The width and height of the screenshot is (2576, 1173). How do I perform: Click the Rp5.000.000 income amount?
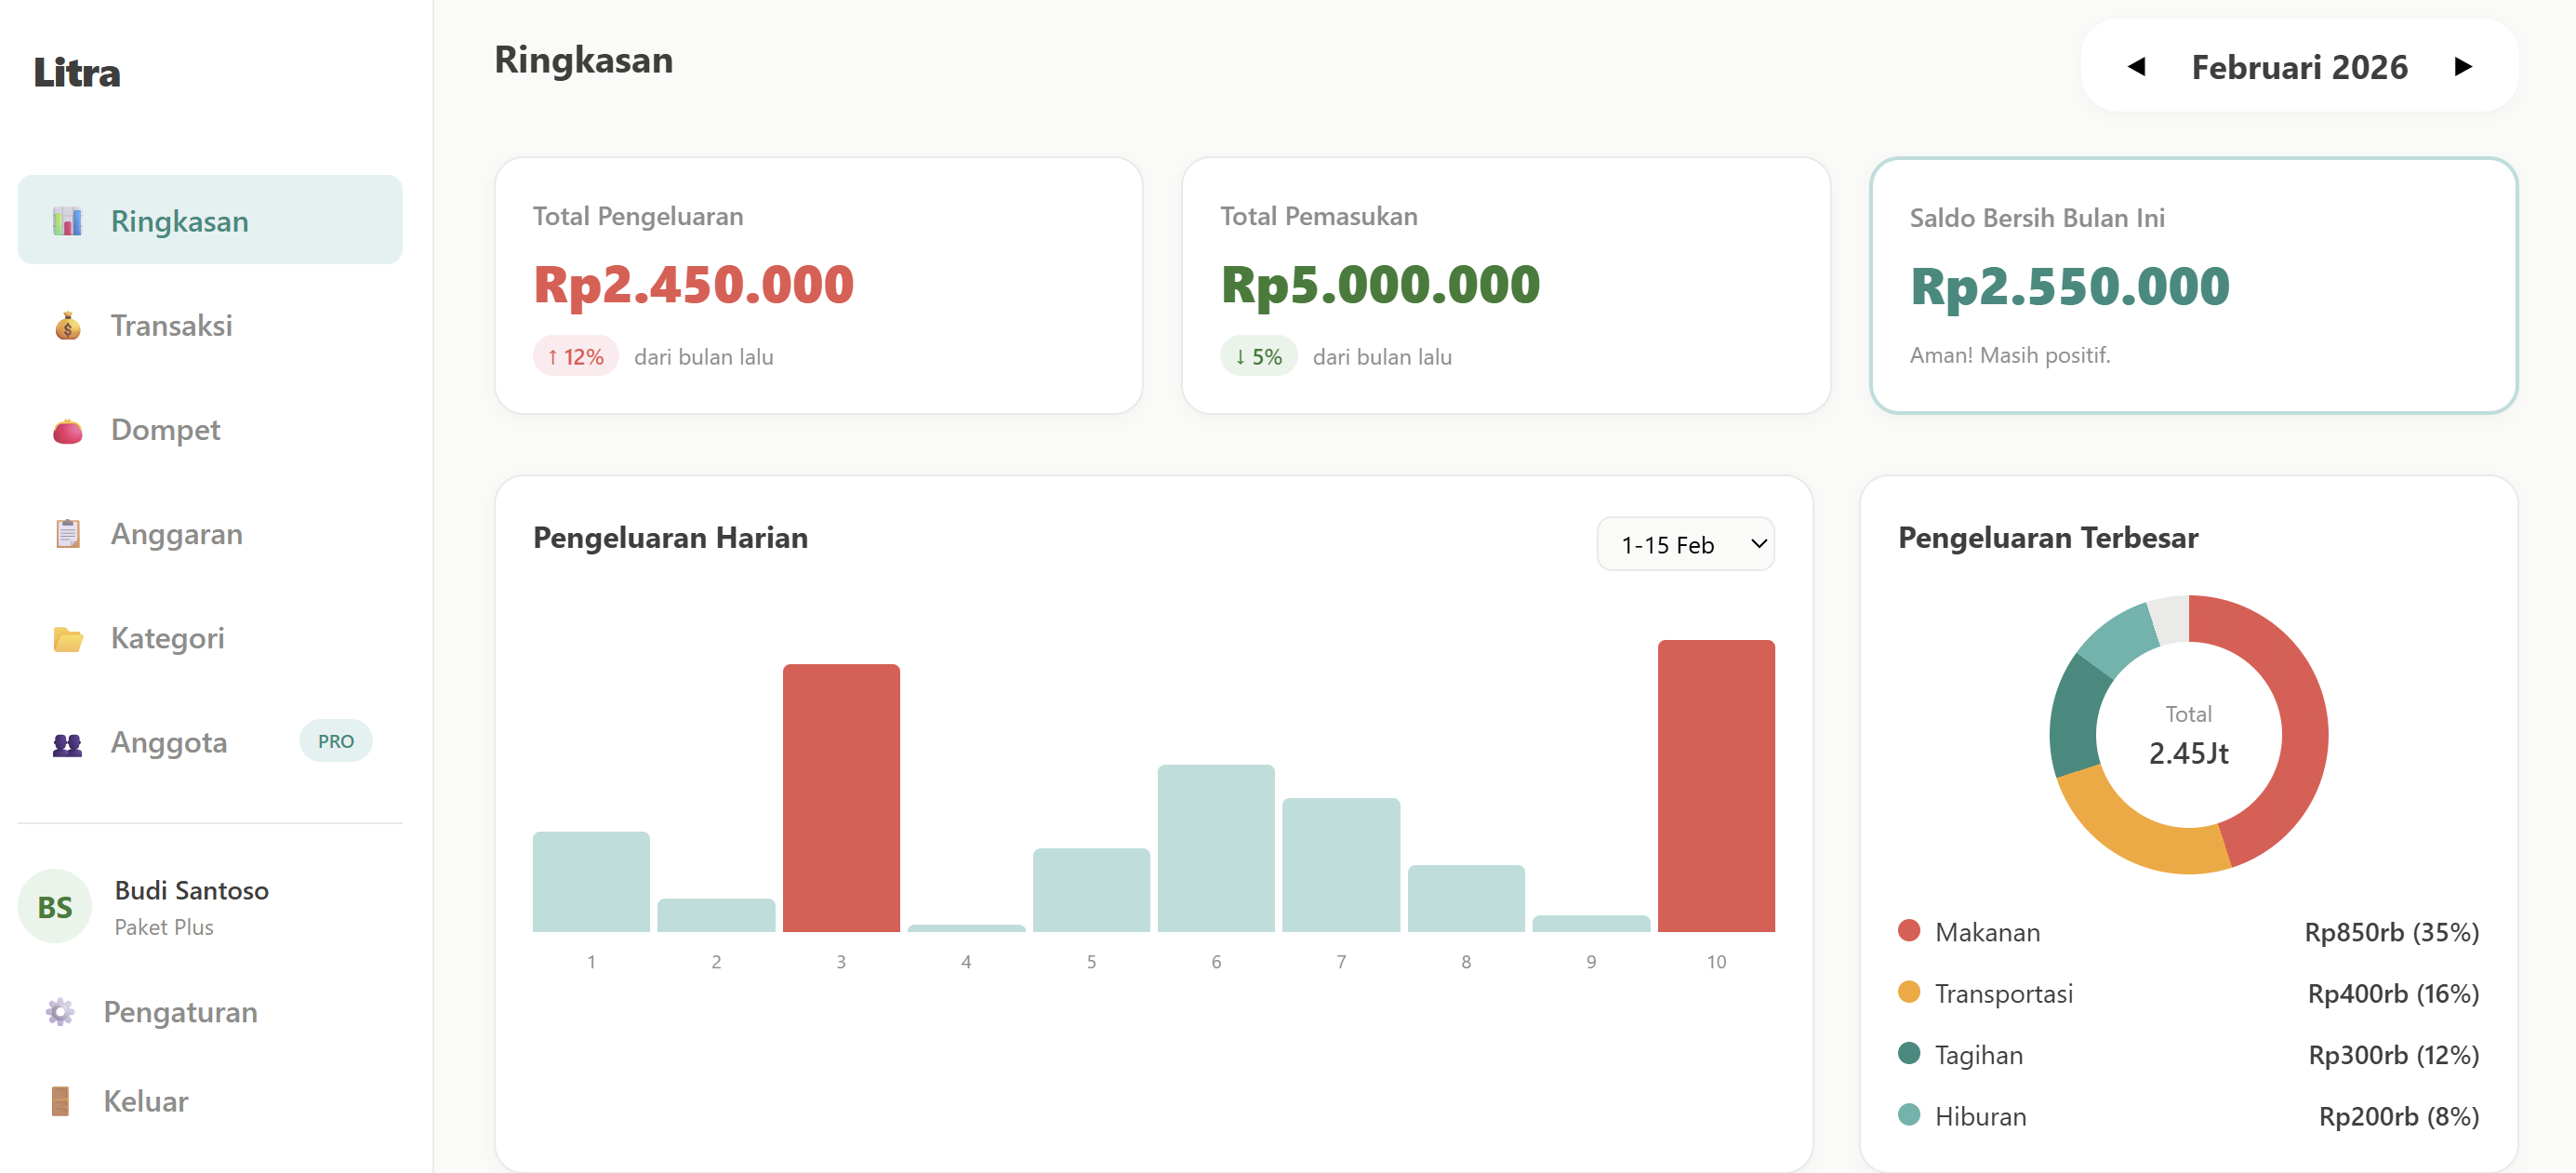[x=1380, y=284]
